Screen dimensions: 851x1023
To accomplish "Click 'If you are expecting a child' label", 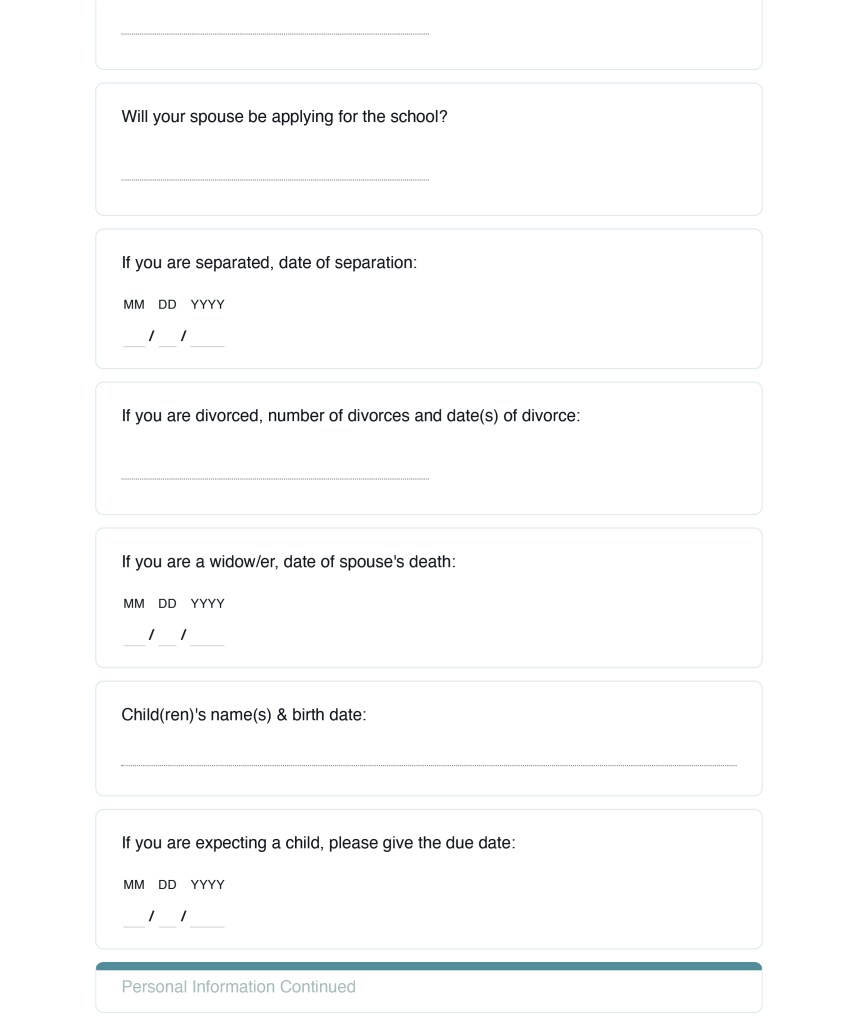I will (x=318, y=843).
